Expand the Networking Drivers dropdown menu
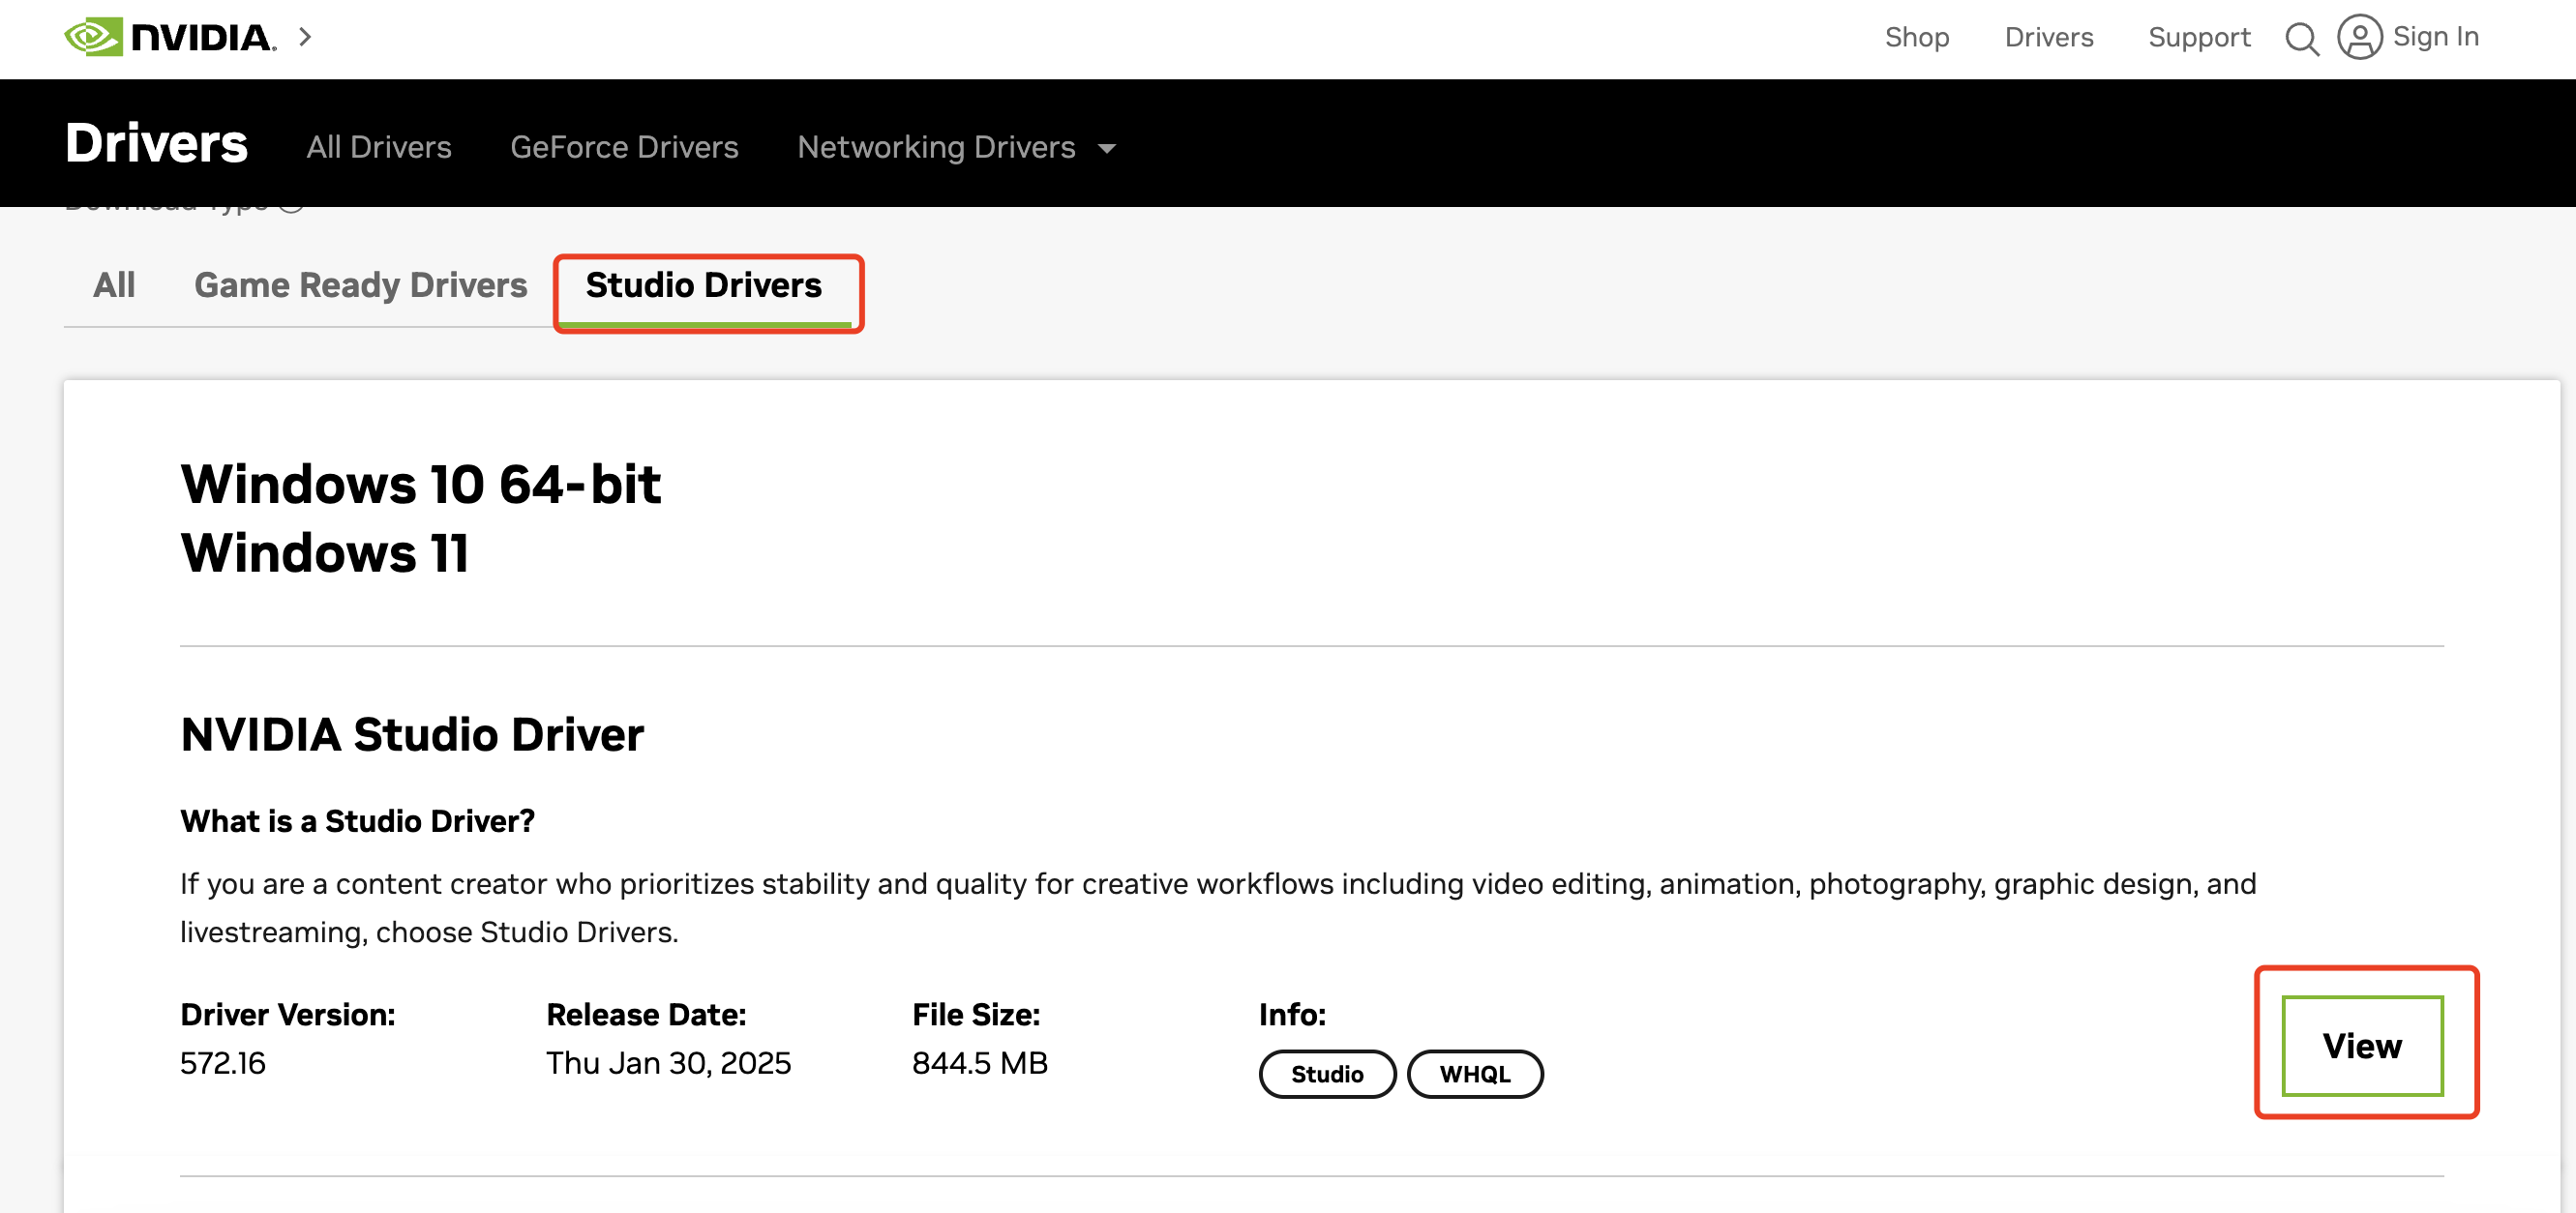The height and width of the screenshot is (1213, 2576). coord(936,147)
